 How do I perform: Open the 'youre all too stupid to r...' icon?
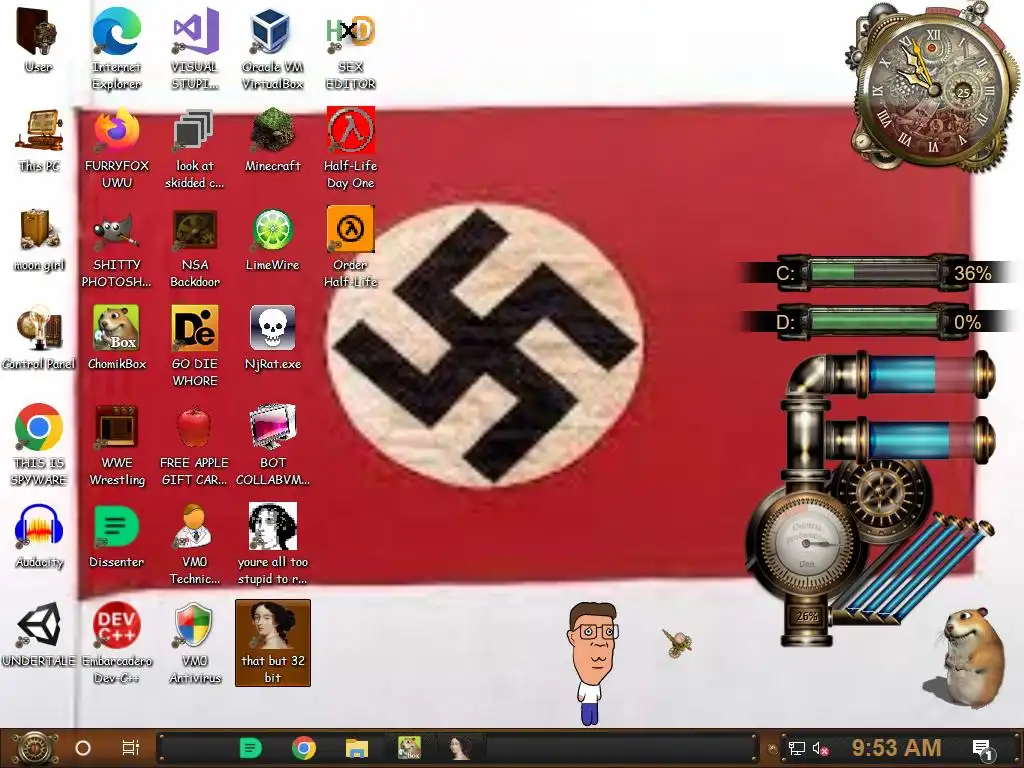(x=272, y=544)
